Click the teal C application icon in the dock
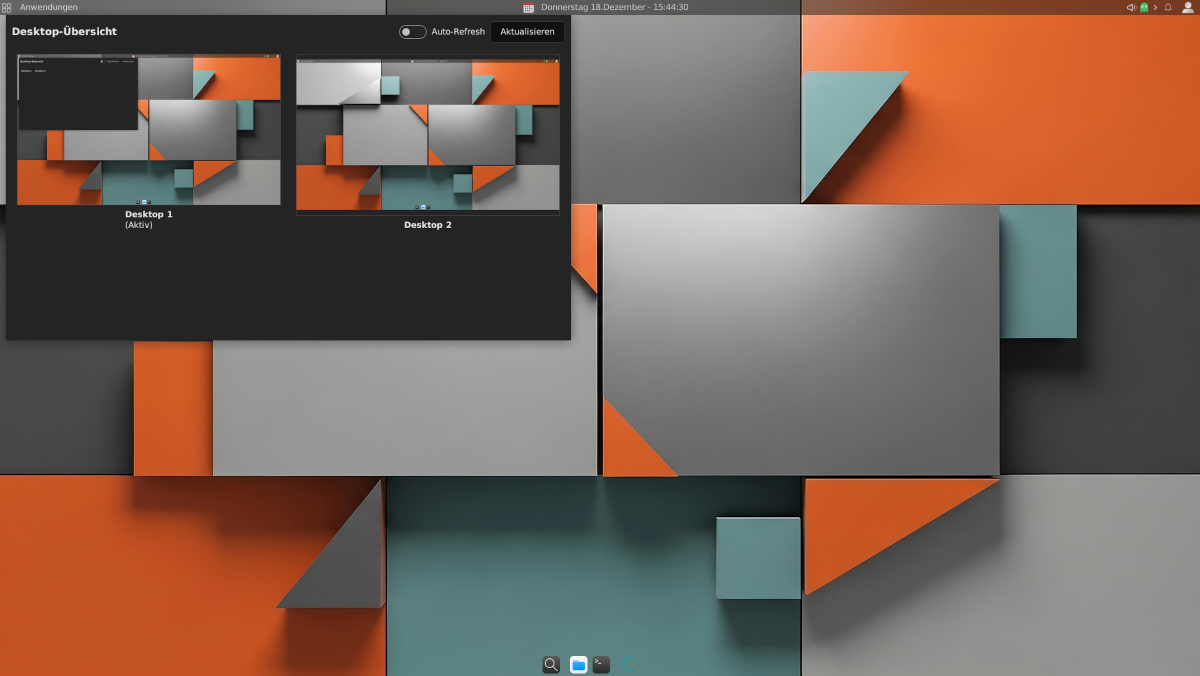The image size is (1200, 676). click(x=628, y=663)
